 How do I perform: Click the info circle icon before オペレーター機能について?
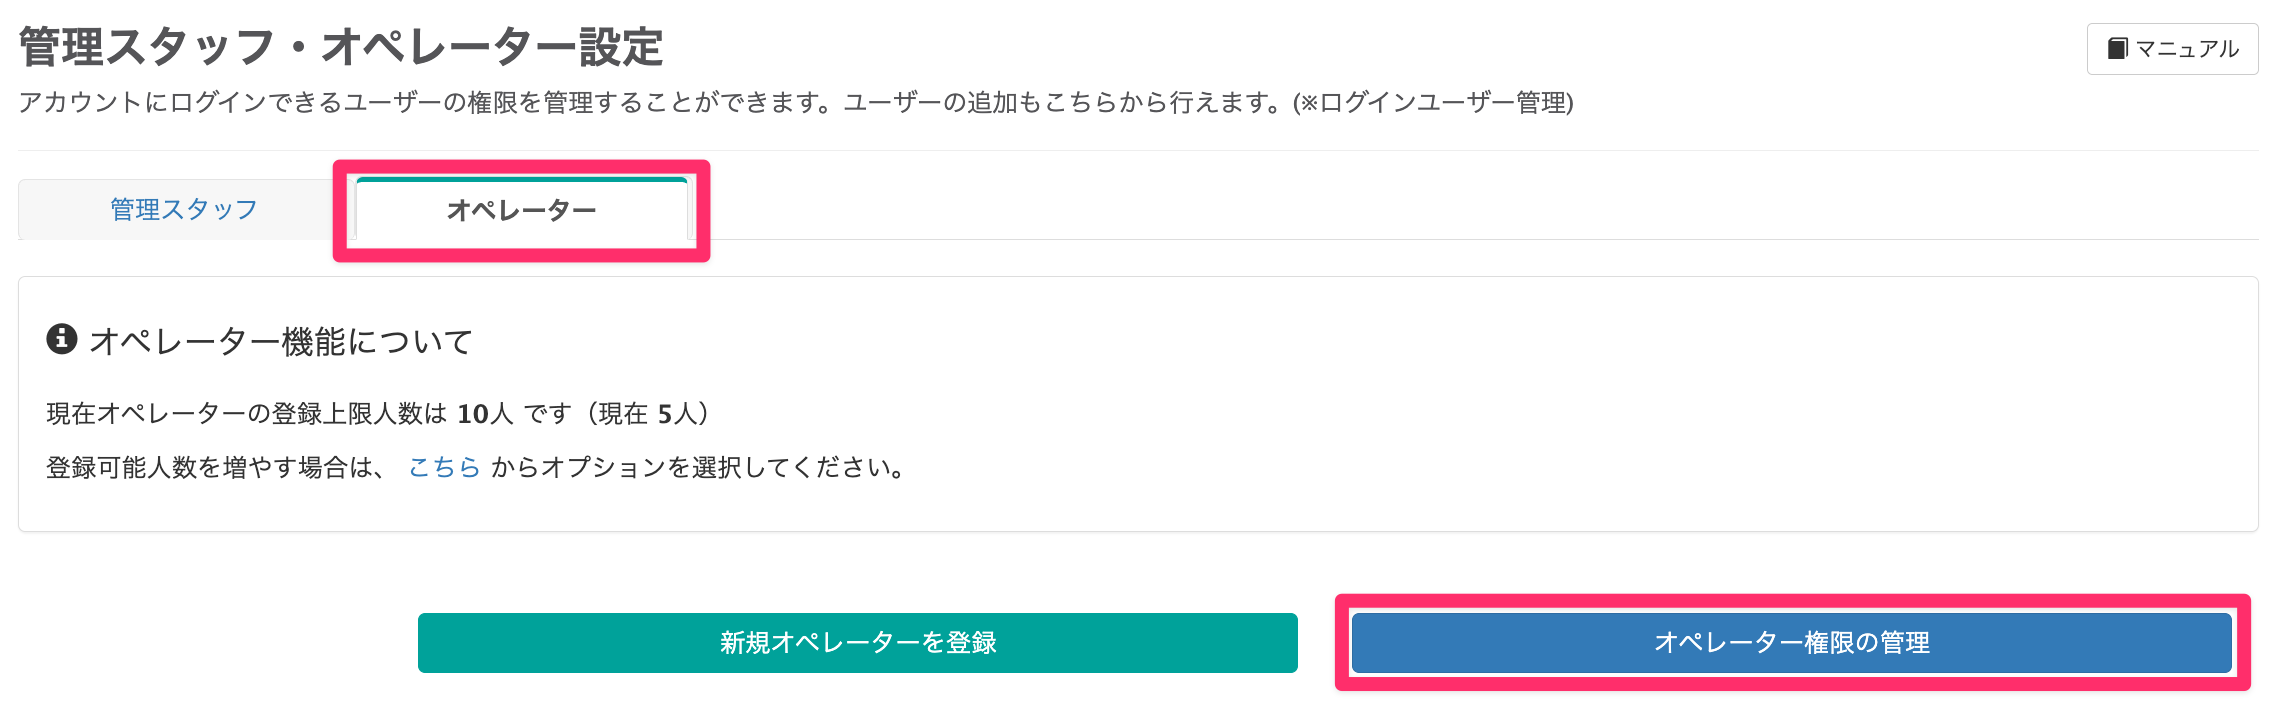(62, 339)
